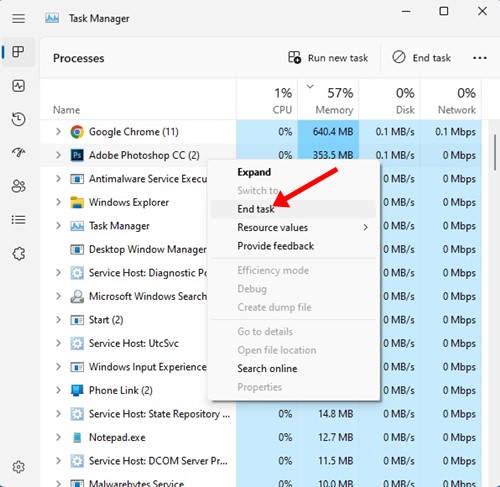The image size is (500, 487).
Task: Expand the Google Chrome process group
Action: (58, 132)
